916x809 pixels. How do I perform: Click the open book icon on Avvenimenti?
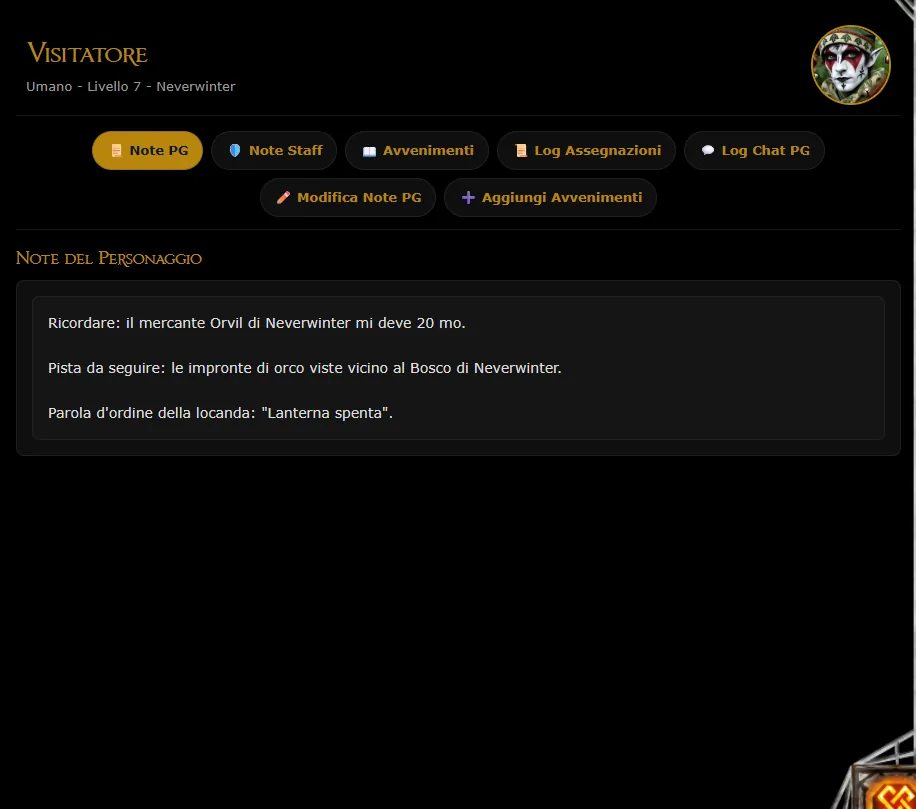pyautogui.click(x=369, y=151)
